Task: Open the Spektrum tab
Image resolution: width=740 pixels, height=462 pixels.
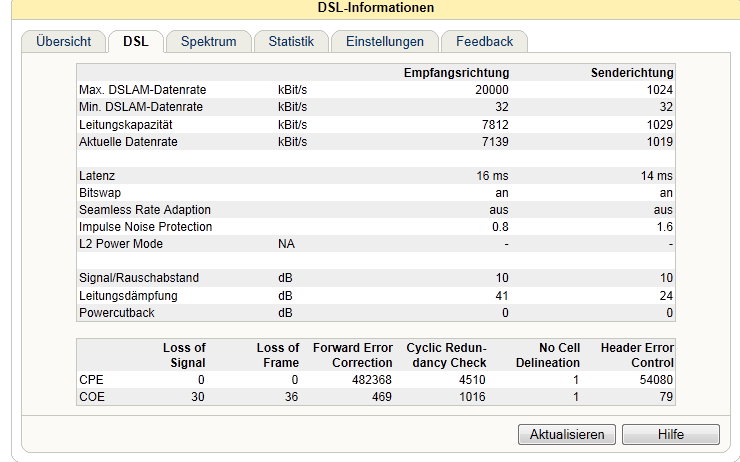Action: point(209,42)
